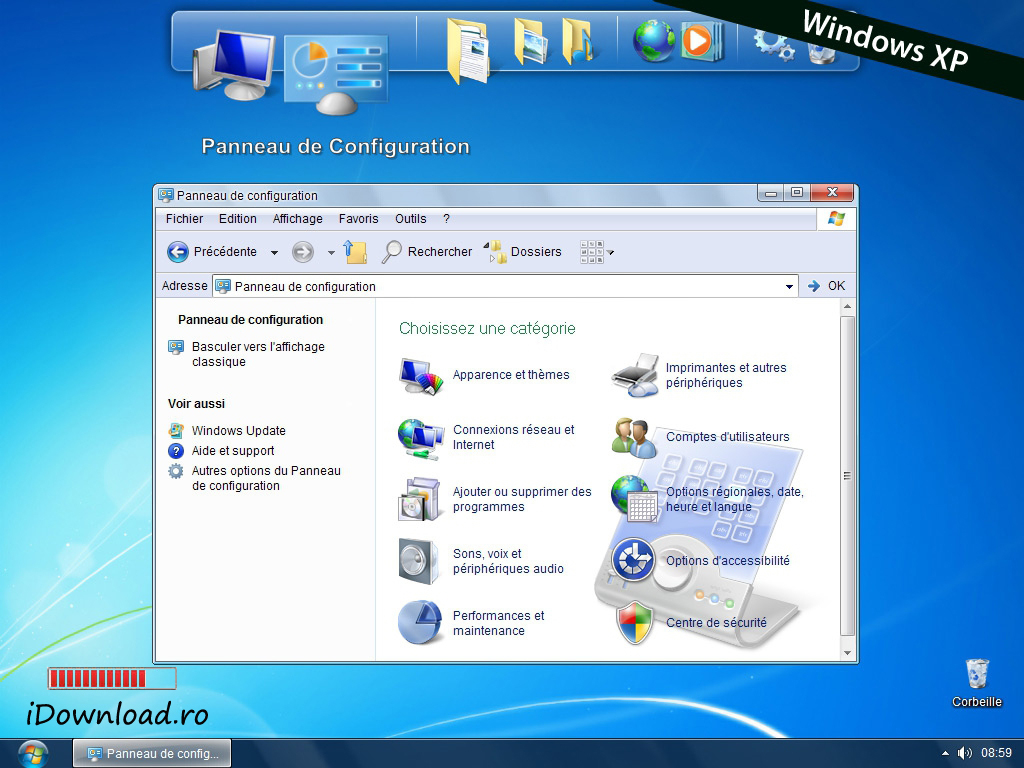Open the Windows Update link
Viewport: 1024px width, 768px height.
(238, 431)
